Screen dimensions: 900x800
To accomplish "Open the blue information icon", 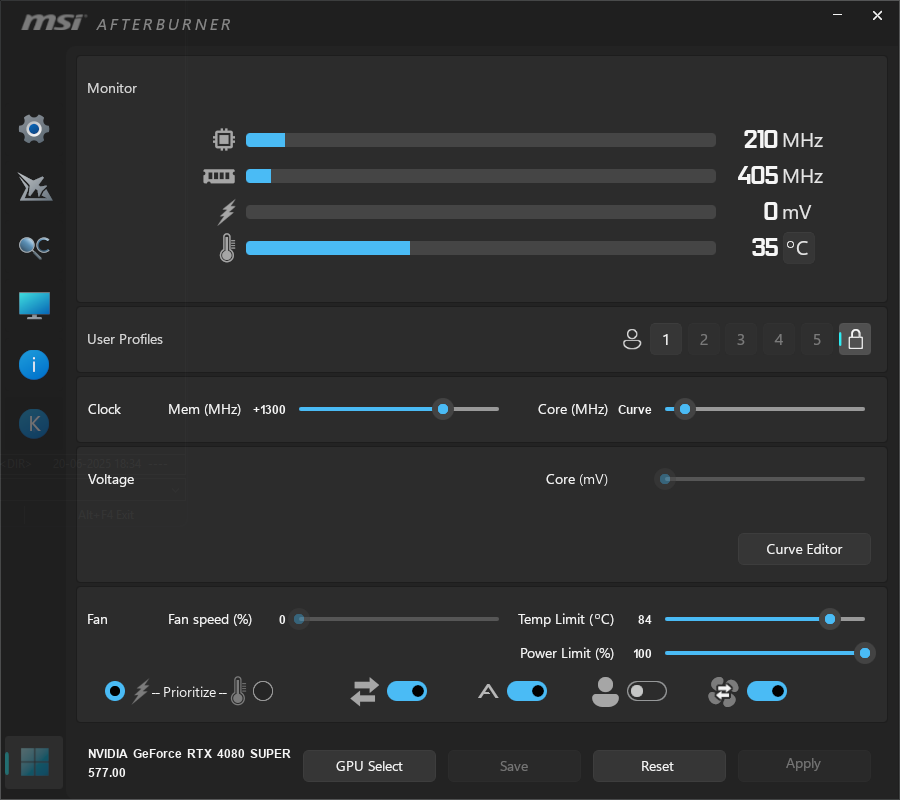I will (34, 365).
